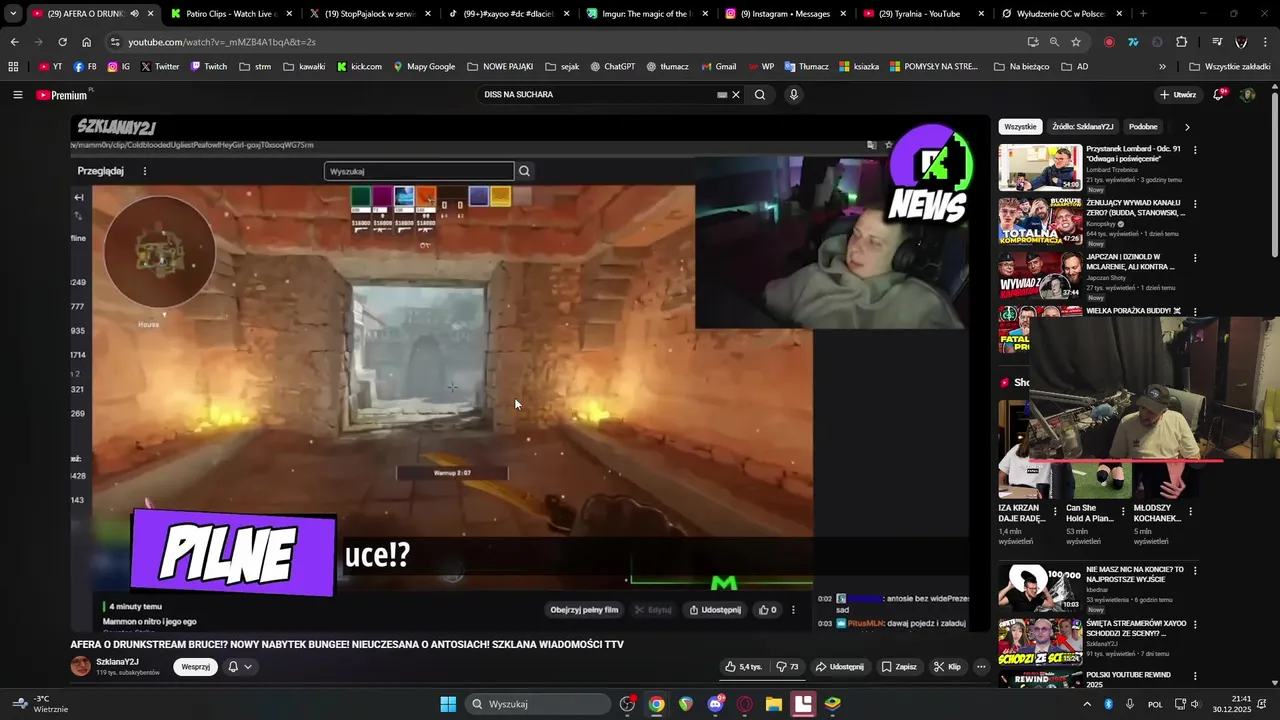Open Wszystkie zakładki folder
Screen dimensions: 1280x720
[1230, 67]
